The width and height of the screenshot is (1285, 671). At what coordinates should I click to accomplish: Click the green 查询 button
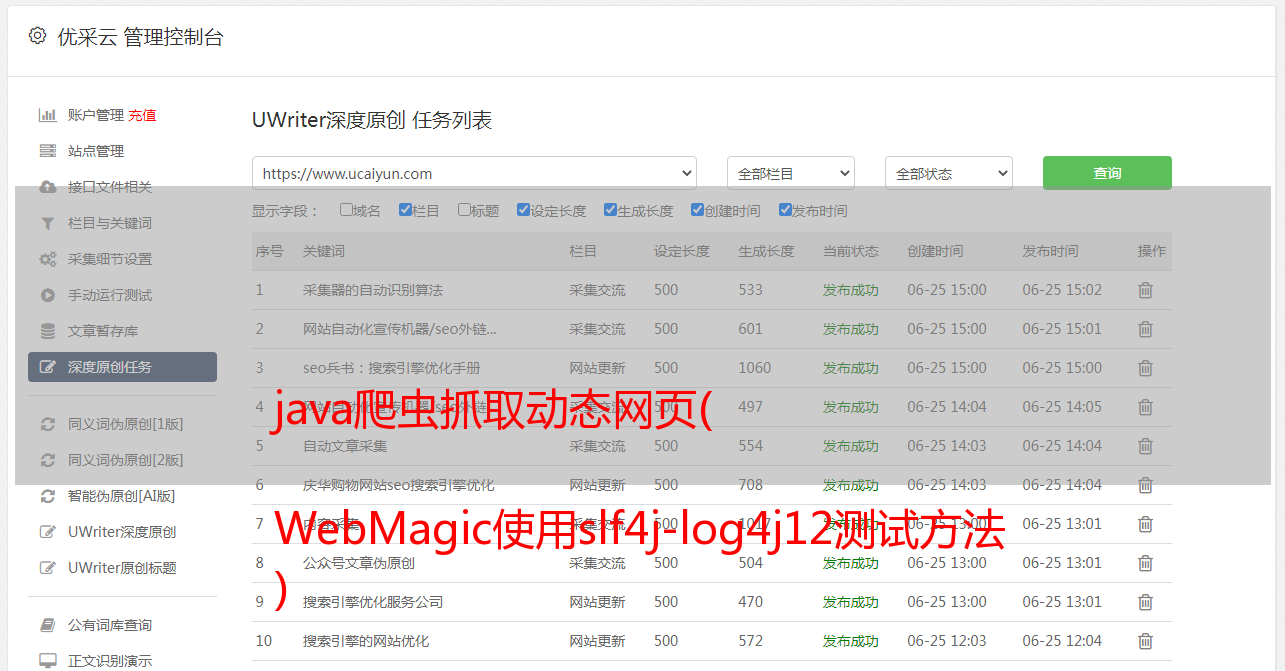coord(1107,173)
